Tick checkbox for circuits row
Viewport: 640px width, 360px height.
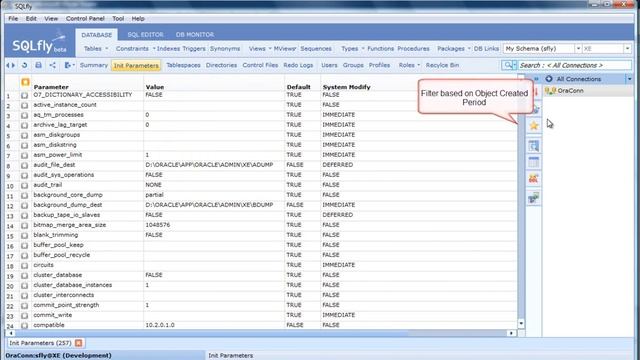[24, 265]
